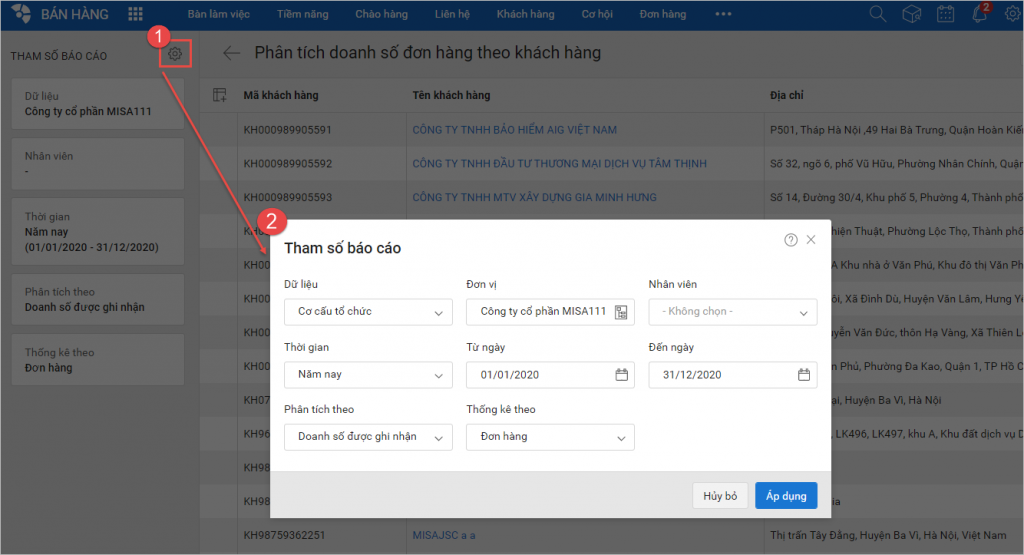Expand the Thời gian dropdown
This screenshot has height=555, width=1024.
coord(368,375)
